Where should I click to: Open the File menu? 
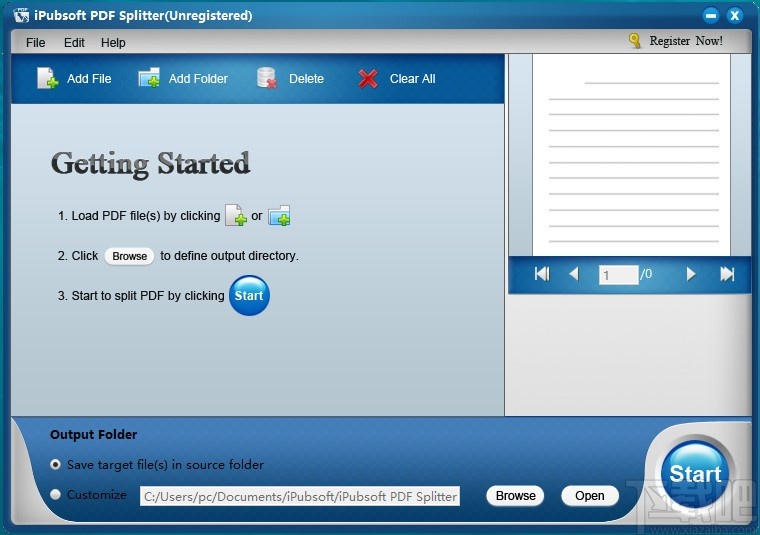click(x=35, y=43)
